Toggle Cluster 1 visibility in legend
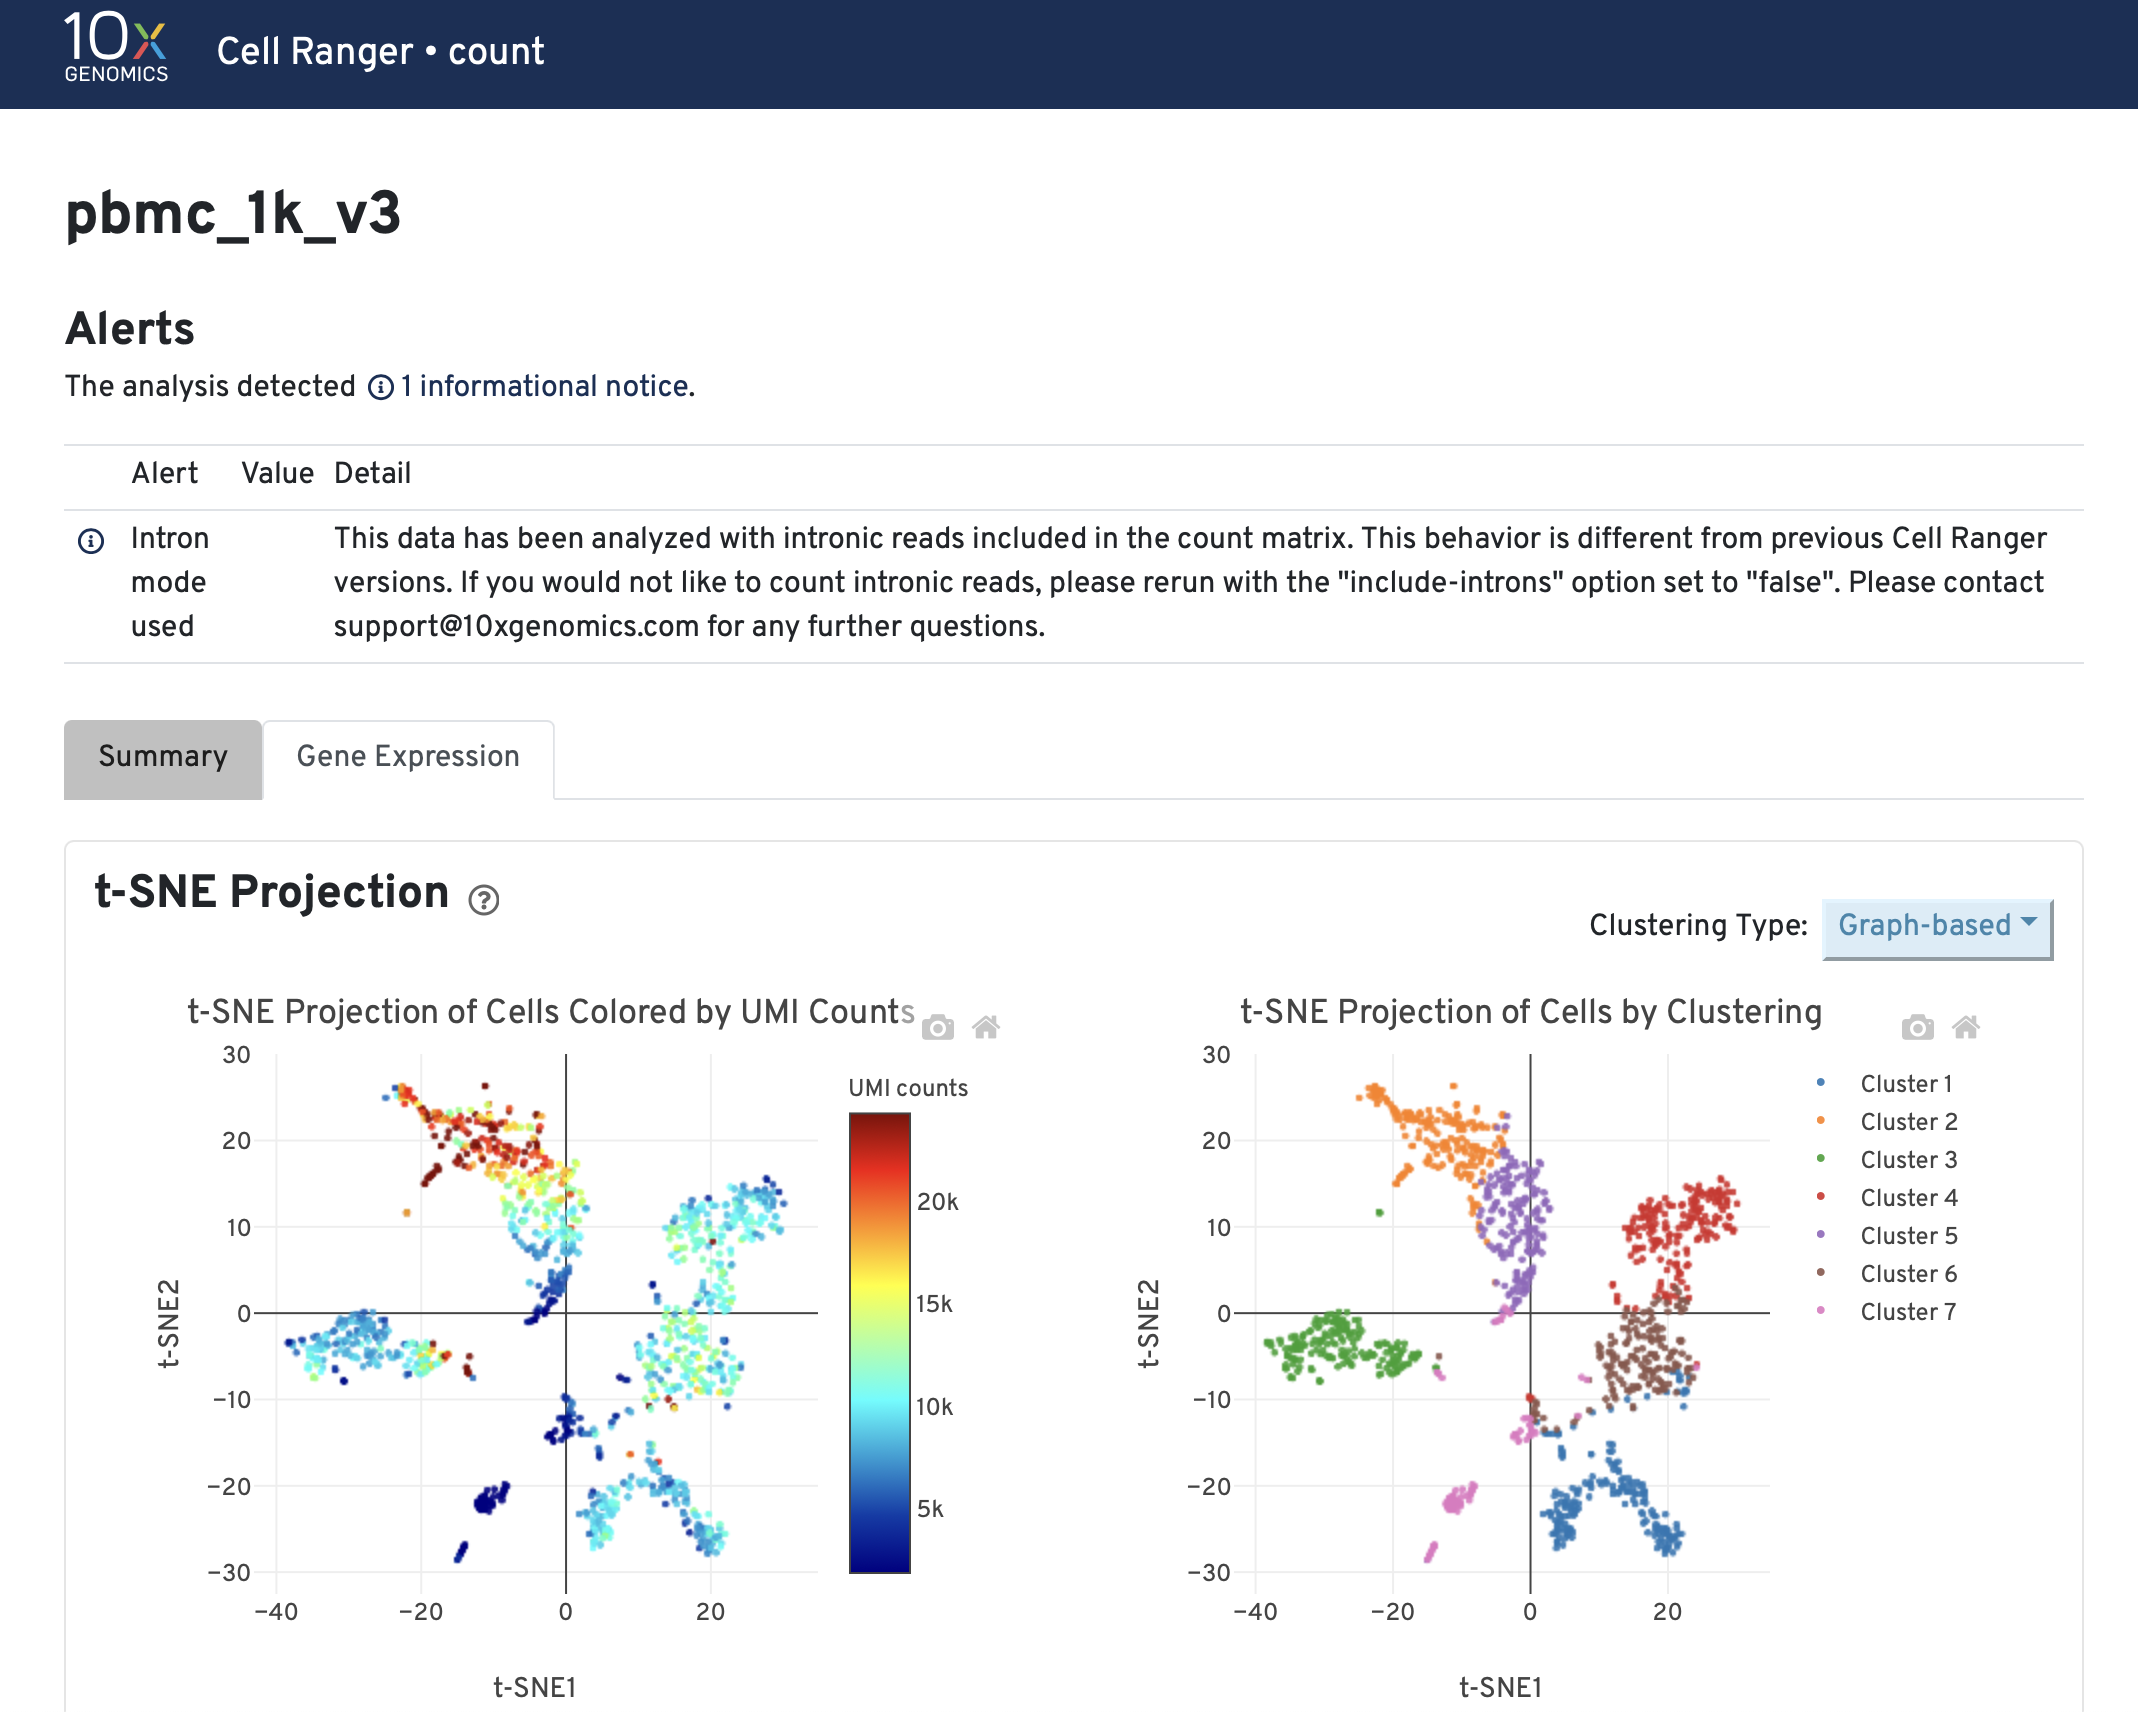The image size is (2138, 1712). pyautogui.click(x=1884, y=1084)
